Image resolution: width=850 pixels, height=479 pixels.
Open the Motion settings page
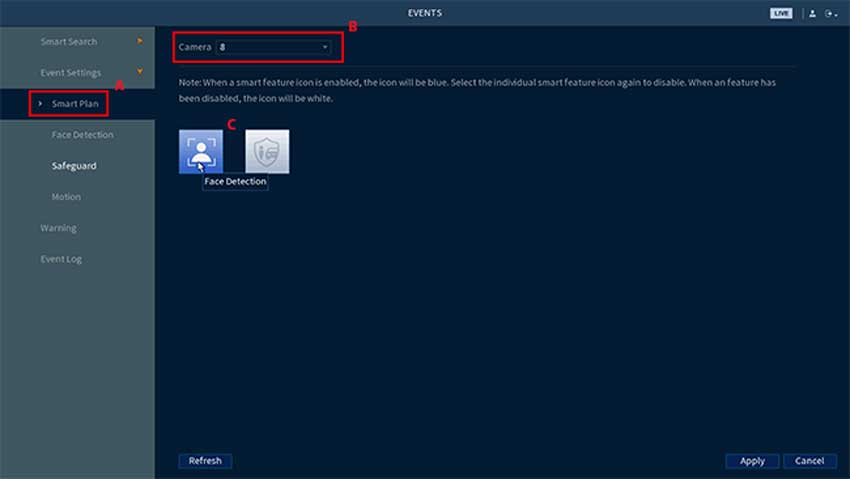point(66,197)
